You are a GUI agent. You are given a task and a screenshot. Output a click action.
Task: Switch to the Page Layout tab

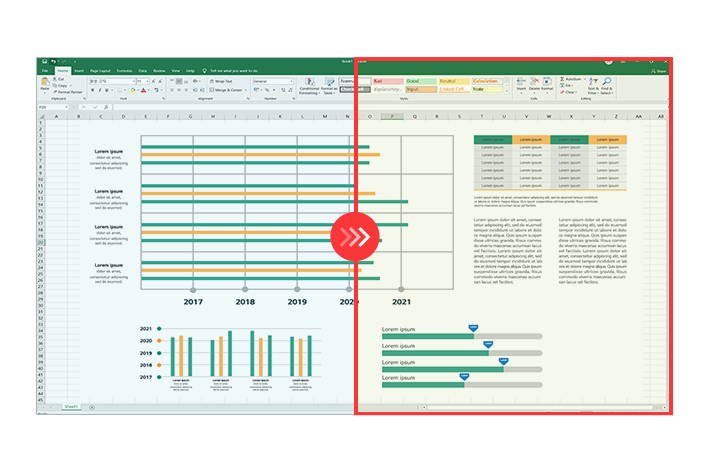click(x=100, y=71)
